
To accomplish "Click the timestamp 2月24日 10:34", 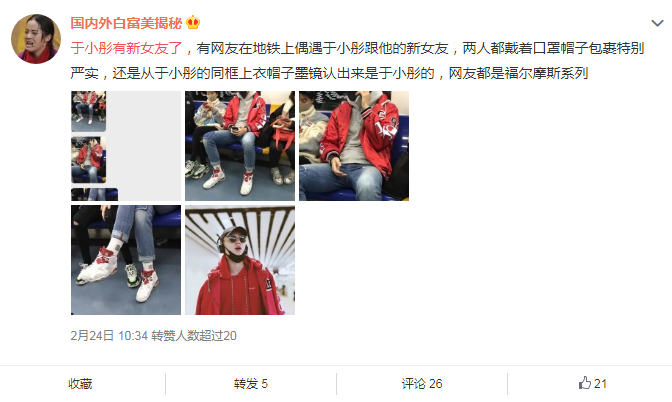I will coord(109,336).
